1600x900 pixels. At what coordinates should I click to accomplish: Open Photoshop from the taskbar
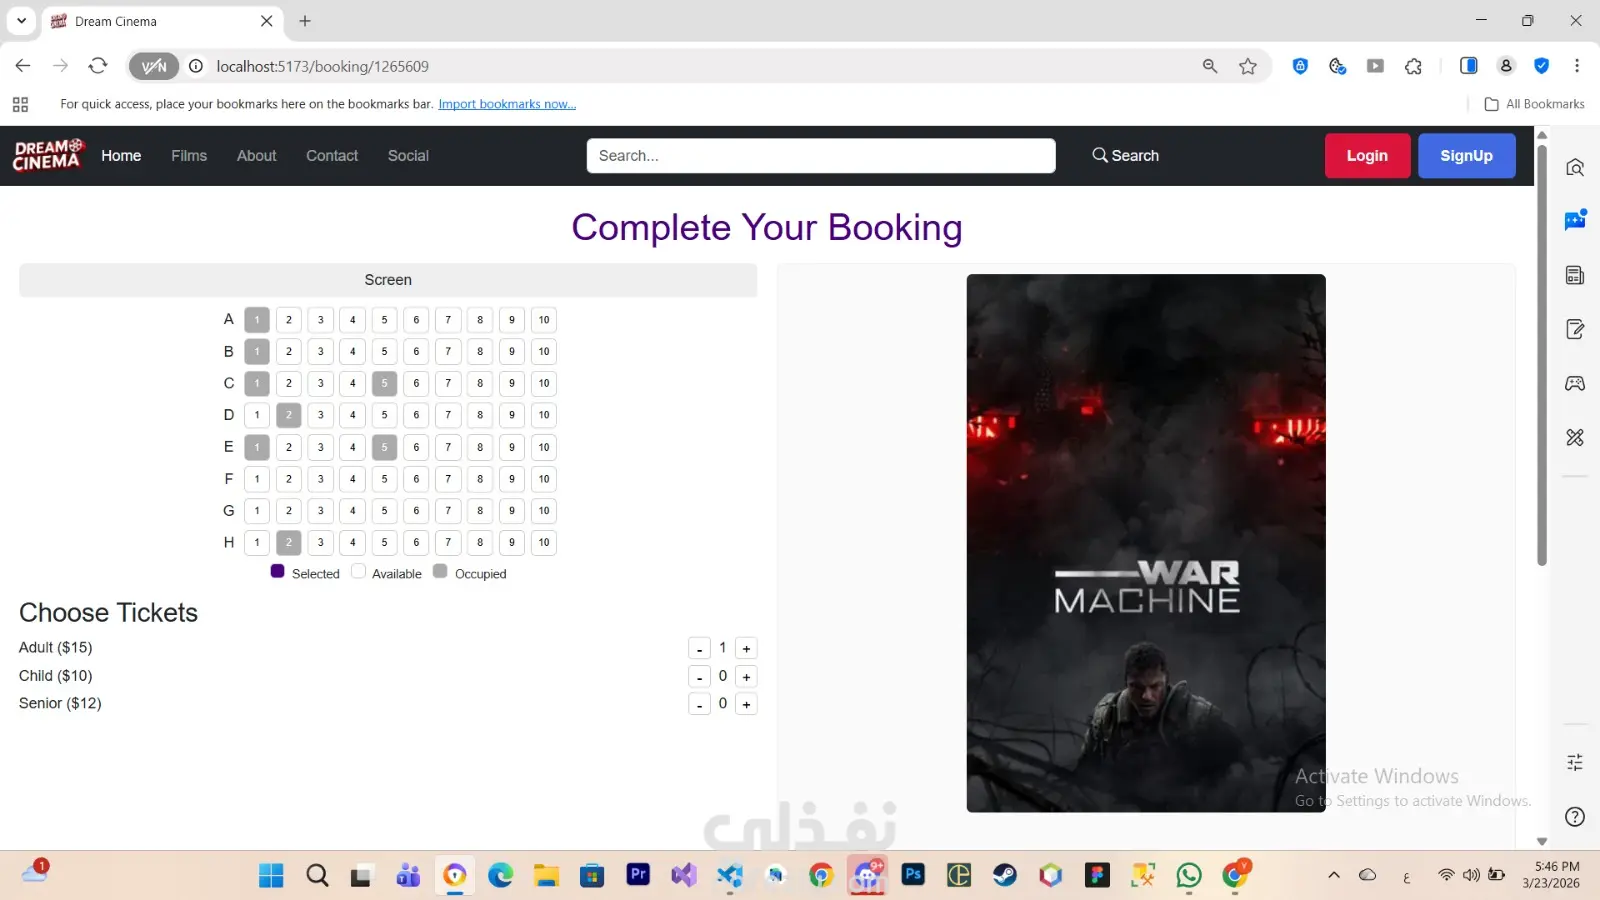pyautogui.click(x=913, y=875)
